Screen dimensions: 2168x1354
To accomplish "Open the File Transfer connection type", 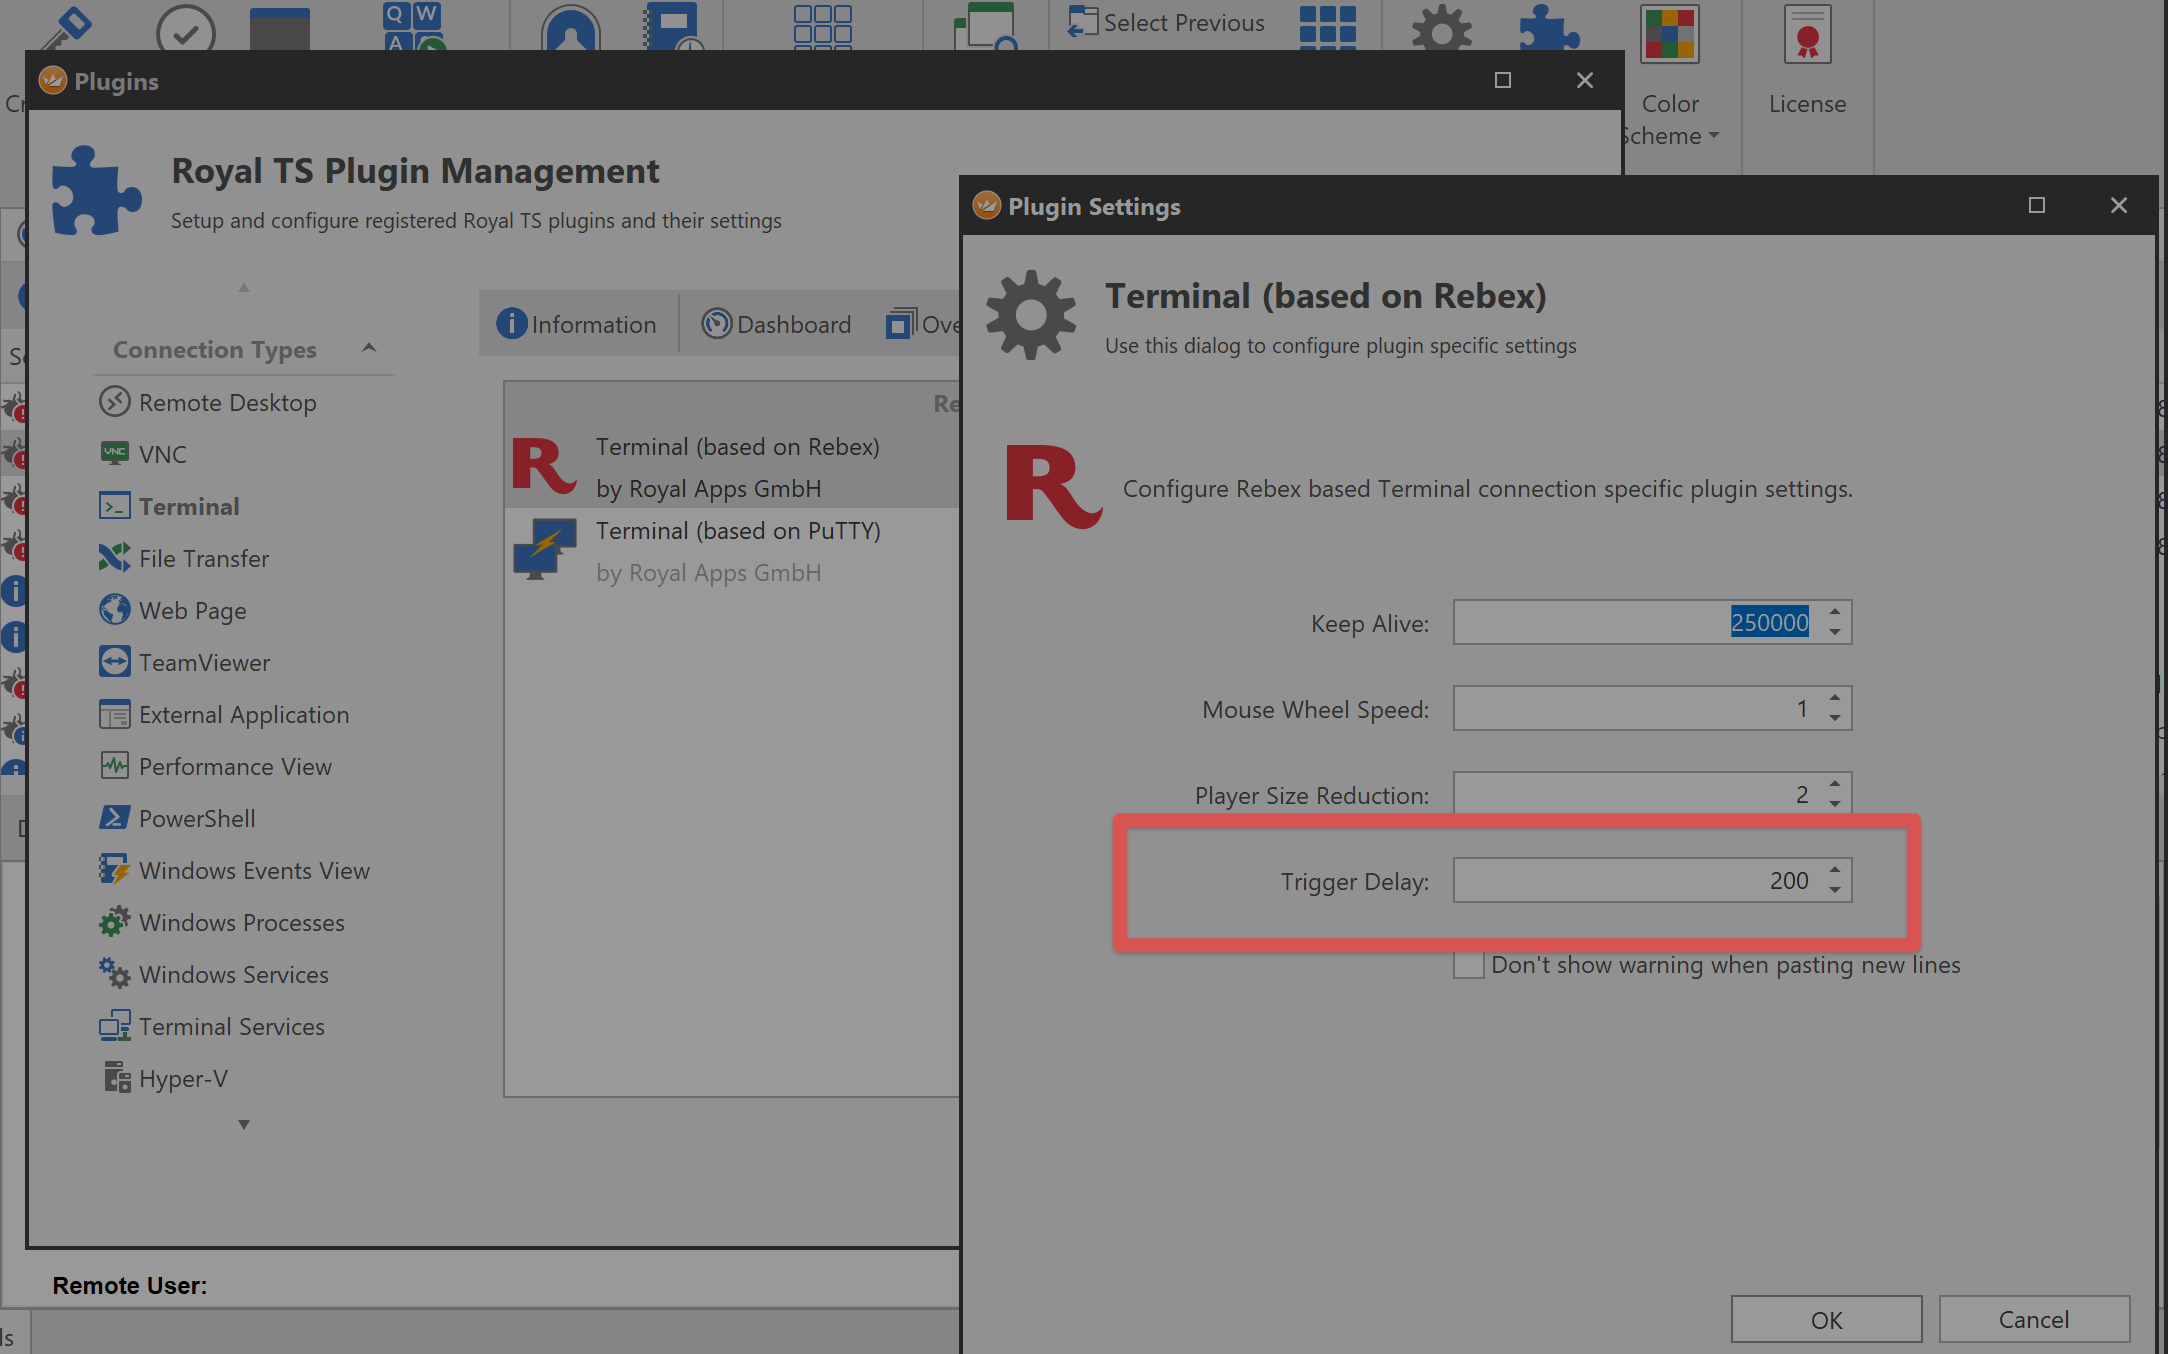I will (203, 559).
